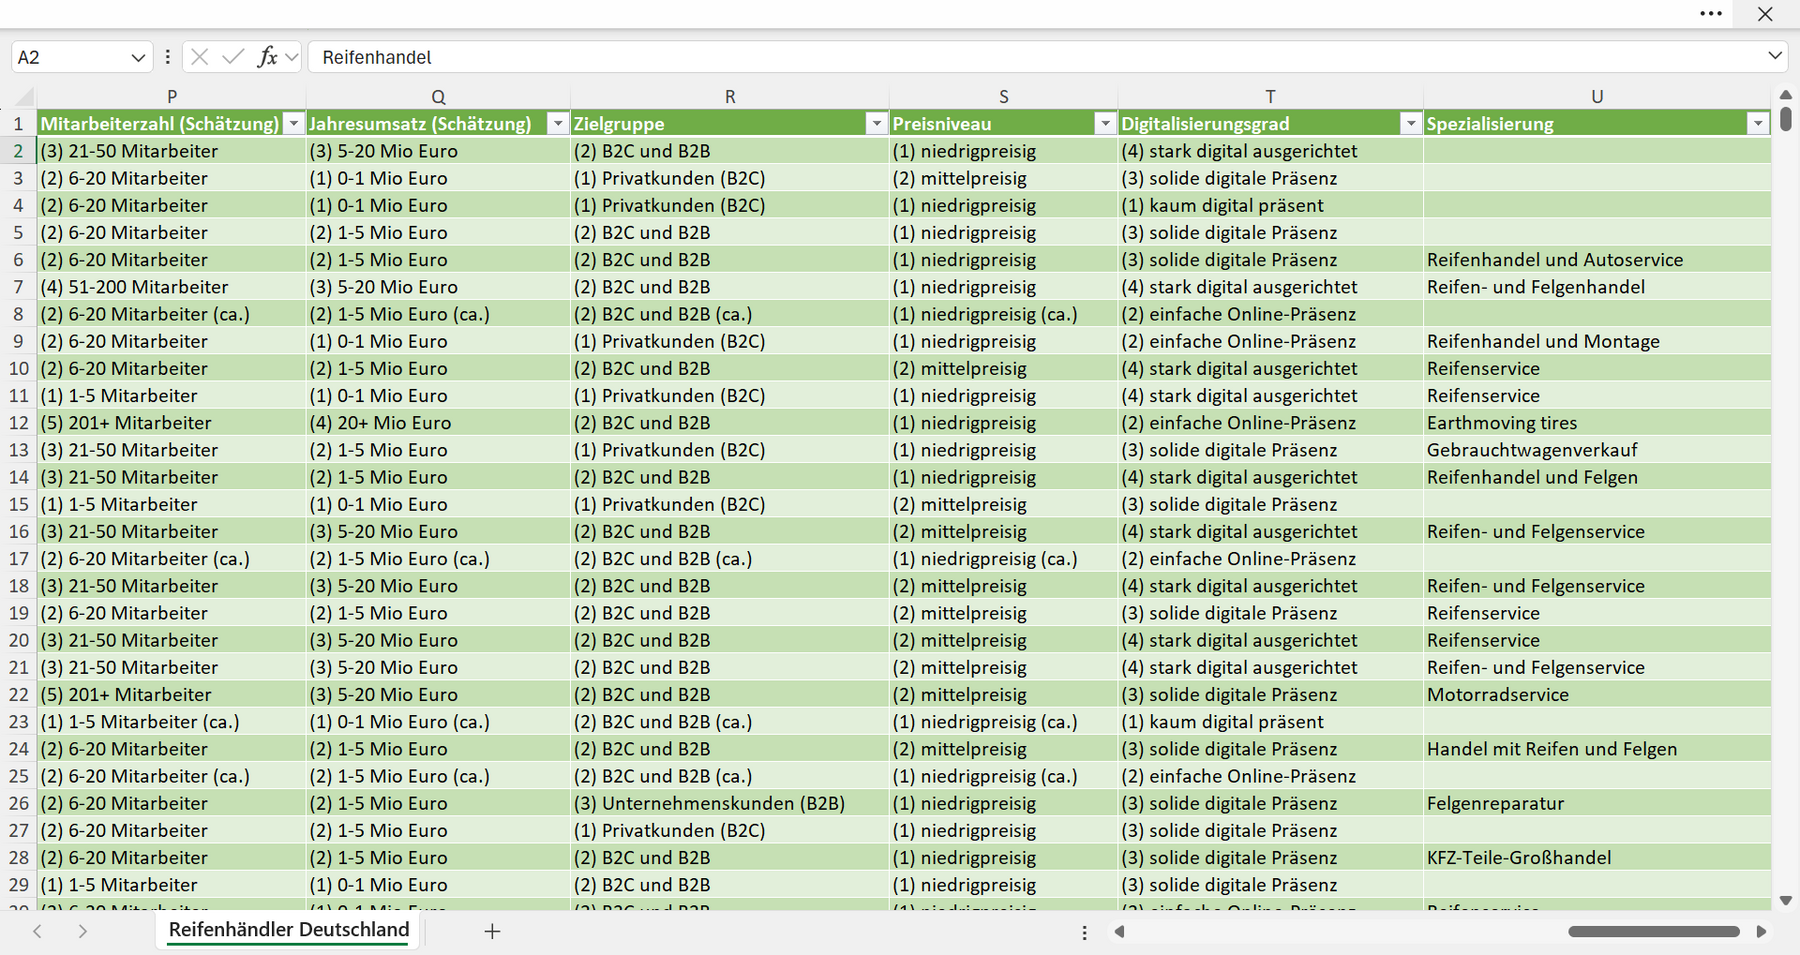Open Digitalisierungsgrad filter dropdown
Image resolution: width=1800 pixels, height=955 pixels.
(x=1411, y=124)
